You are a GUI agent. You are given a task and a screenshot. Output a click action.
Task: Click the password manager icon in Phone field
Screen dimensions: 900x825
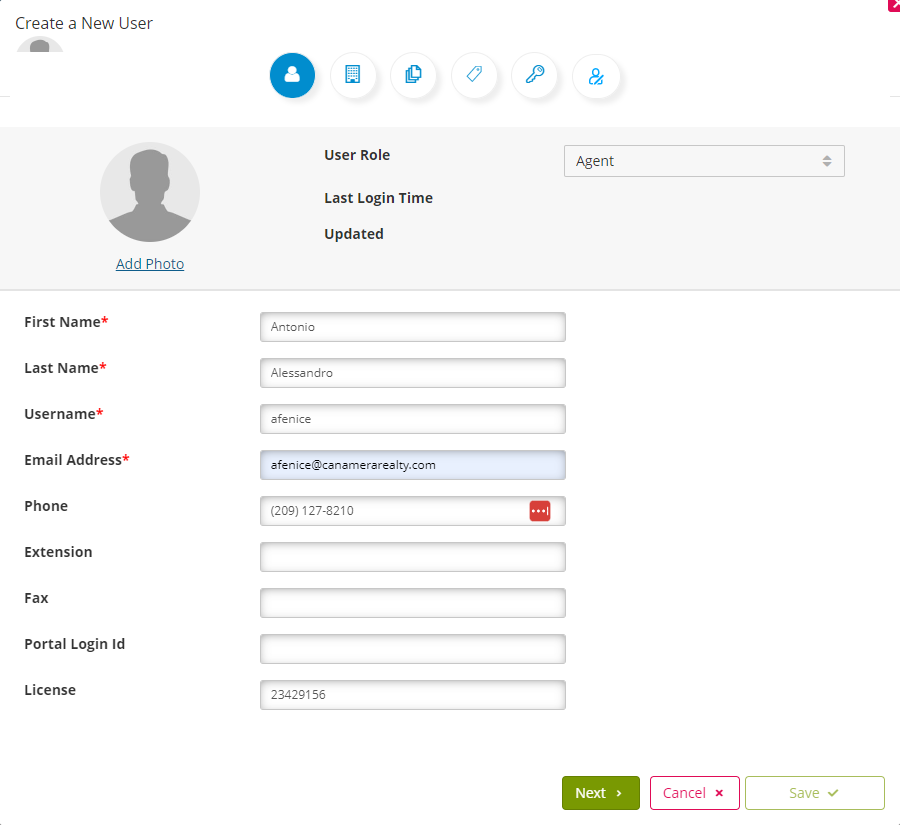[x=540, y=510]
